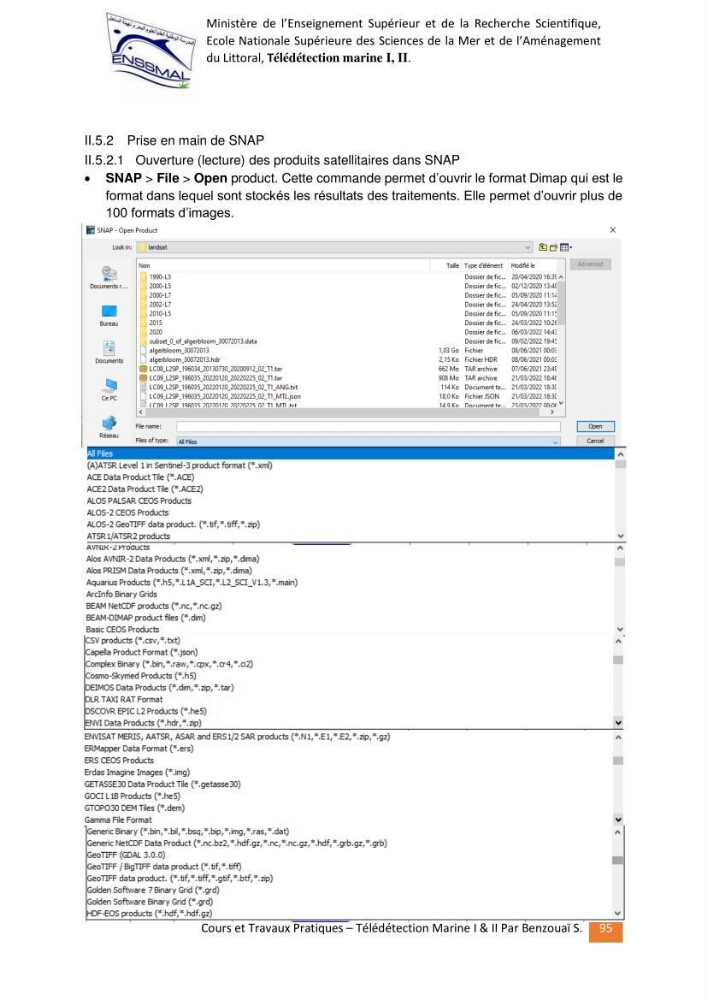Go to Bureau in places sidebar
The height and width of the screenshot is (1000, 707).
tap(109, 311)
